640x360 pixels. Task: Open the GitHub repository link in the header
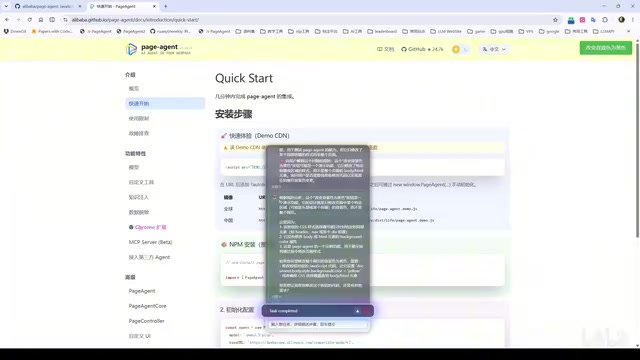coord(422,49)
